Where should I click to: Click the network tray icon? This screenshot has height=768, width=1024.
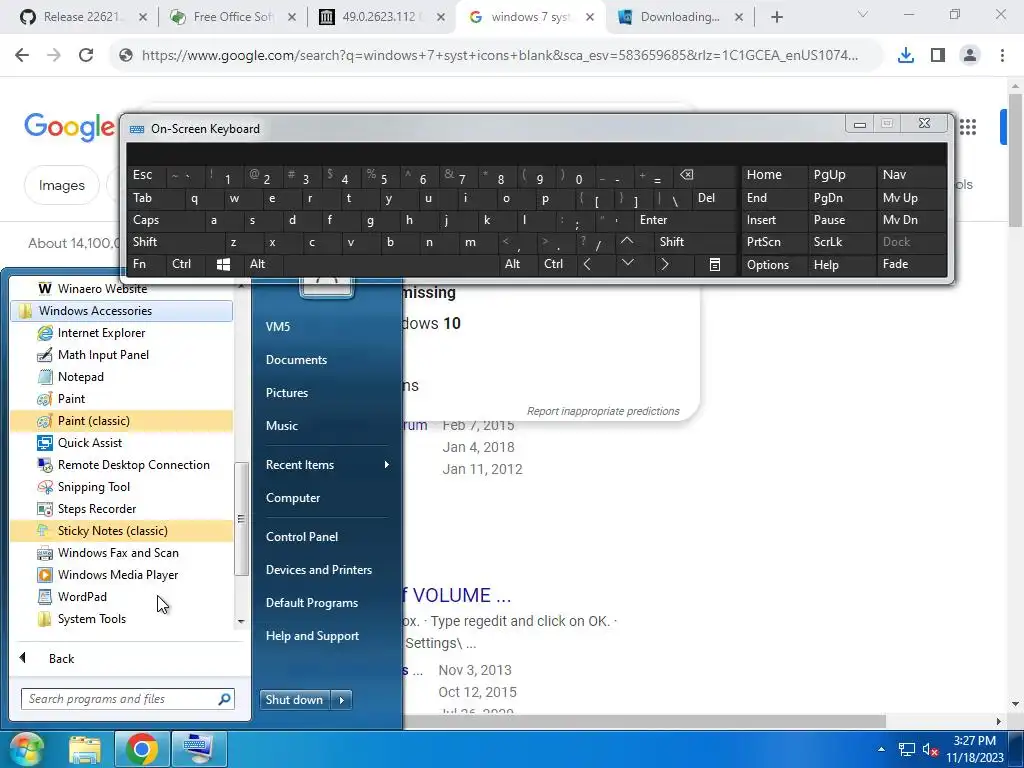906,750
